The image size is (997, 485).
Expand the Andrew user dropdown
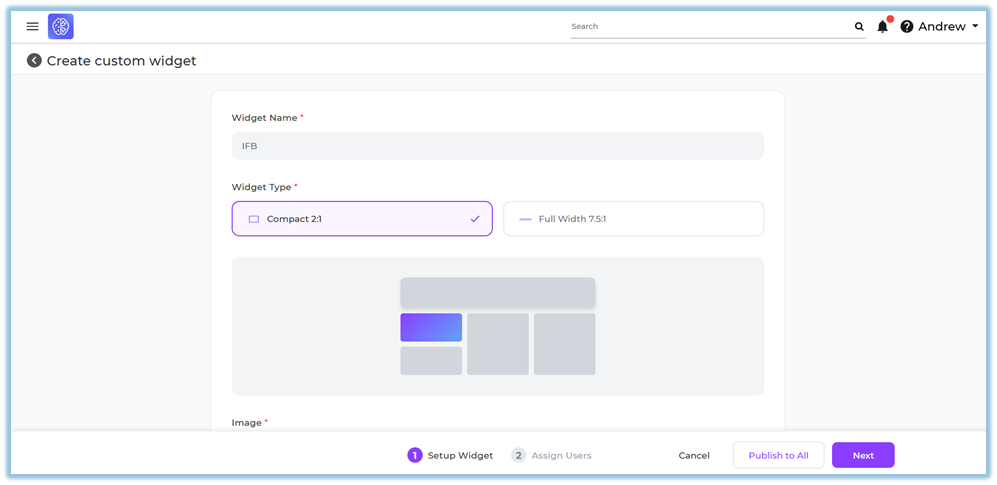click(x=942, y=27)
